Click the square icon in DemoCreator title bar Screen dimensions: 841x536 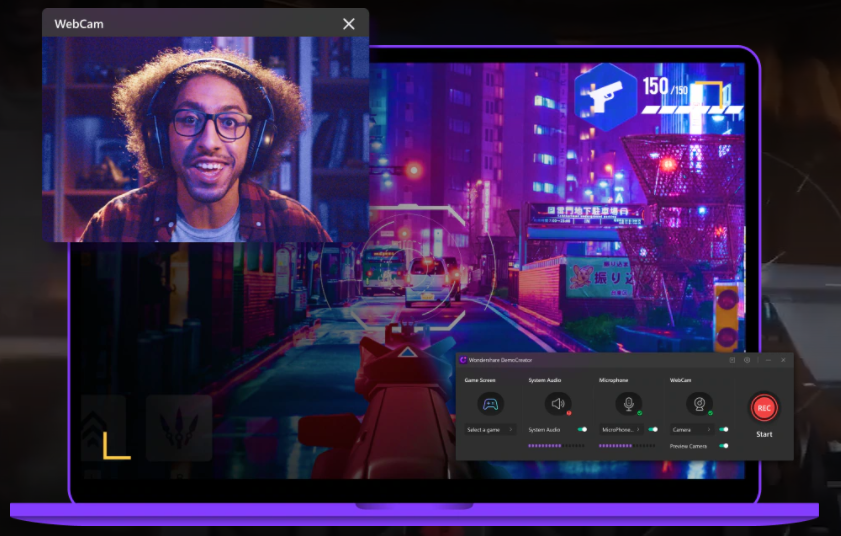point(732,360)
